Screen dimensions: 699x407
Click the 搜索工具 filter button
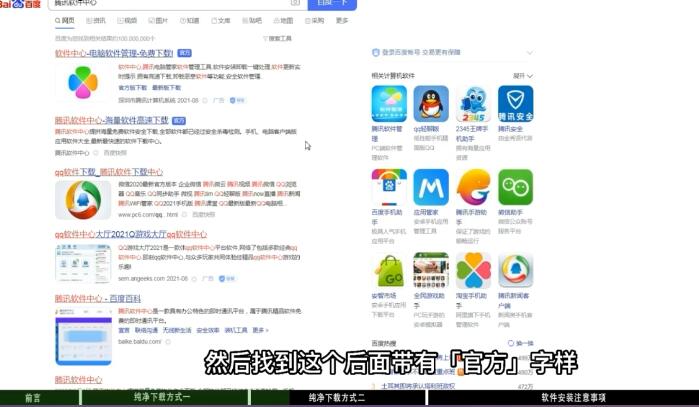(277, 39)
